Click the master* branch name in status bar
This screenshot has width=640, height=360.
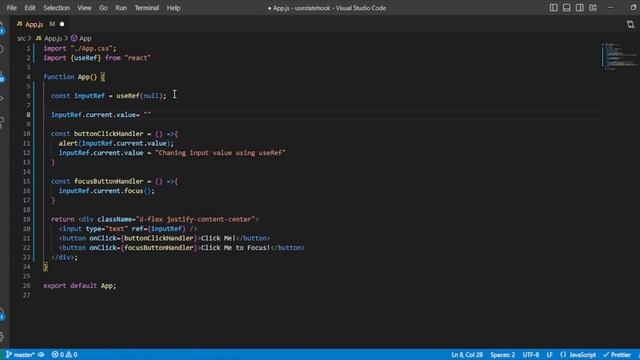24,355
